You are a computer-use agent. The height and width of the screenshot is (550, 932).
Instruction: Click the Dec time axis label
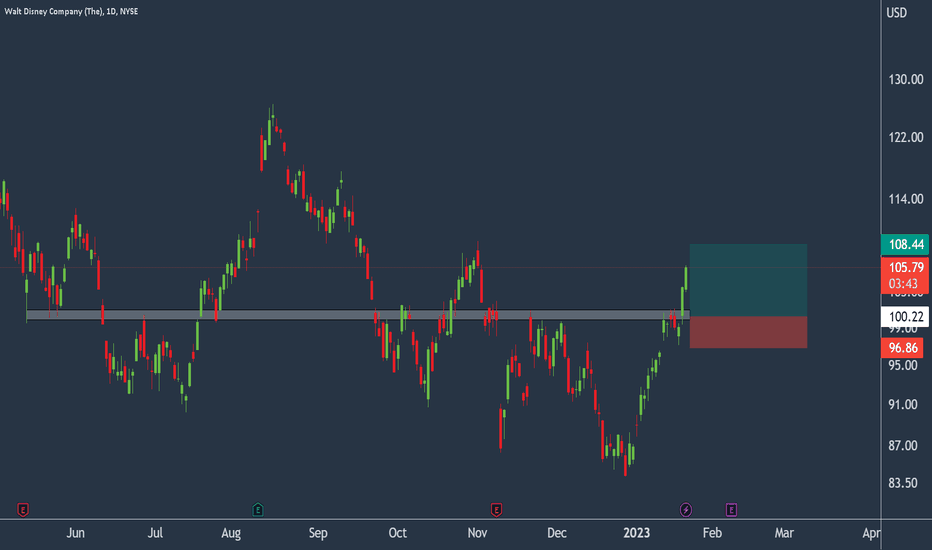pos(557,533)
